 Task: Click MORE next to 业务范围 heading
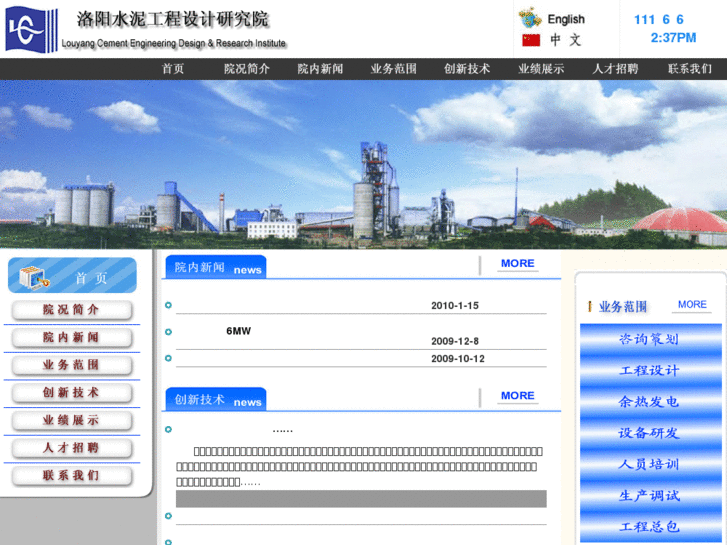(692, 305)
